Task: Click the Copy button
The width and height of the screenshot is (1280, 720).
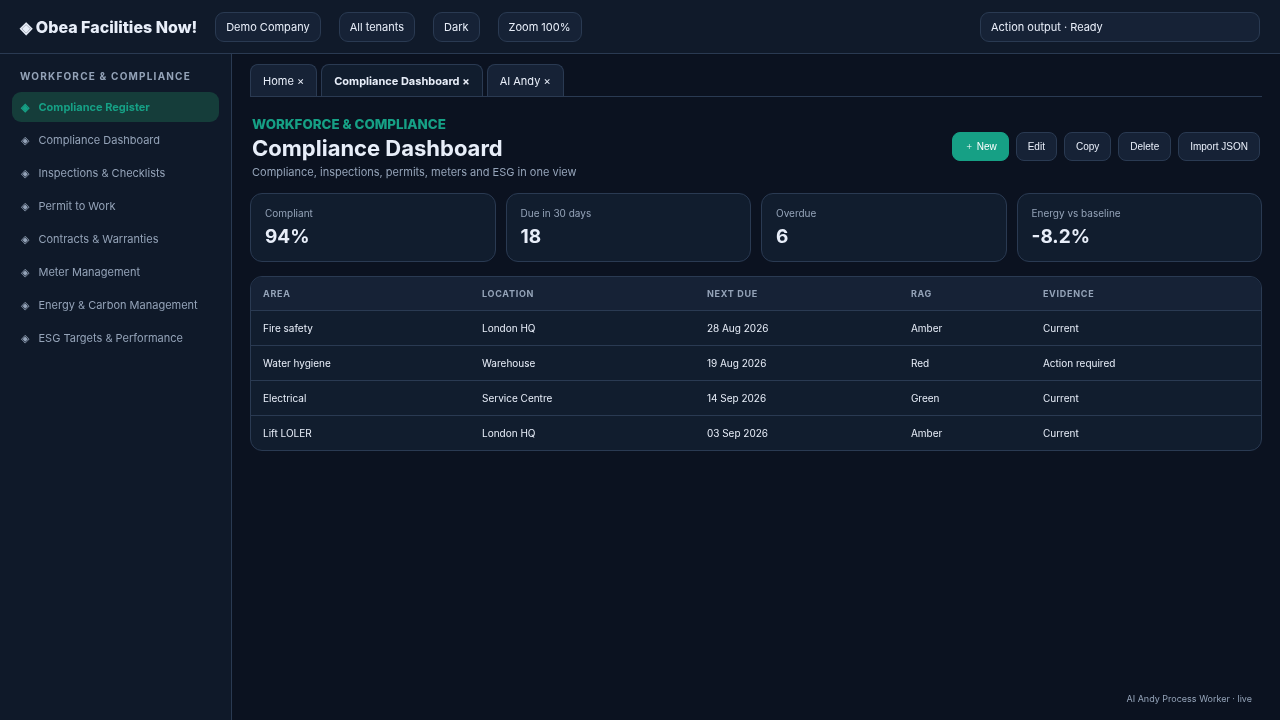Action: (x=1087, y=146)
